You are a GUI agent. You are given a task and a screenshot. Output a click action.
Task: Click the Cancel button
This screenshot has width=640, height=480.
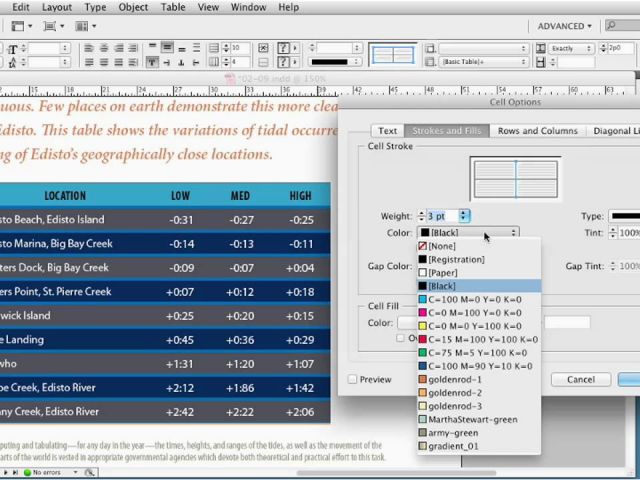[580, 380]
